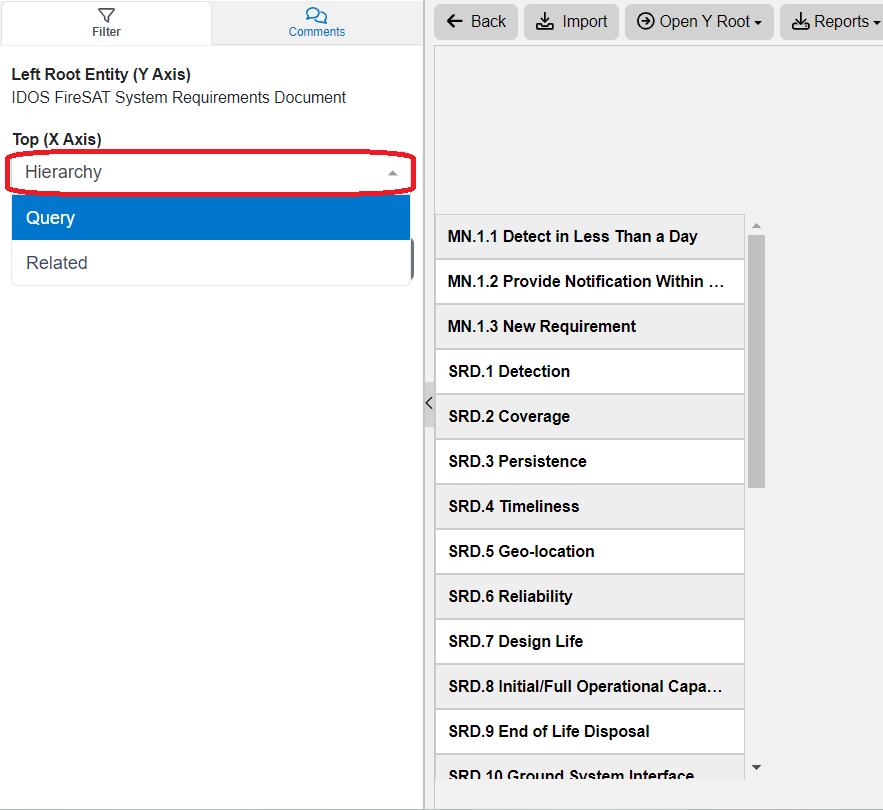Select row MN.1.3 New Requirement

(x=589, y=327)
